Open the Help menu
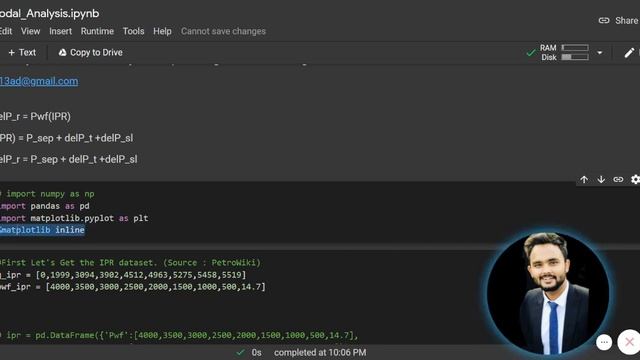The width and height of the screenshot is (640, 360). (x=162, y=31)
